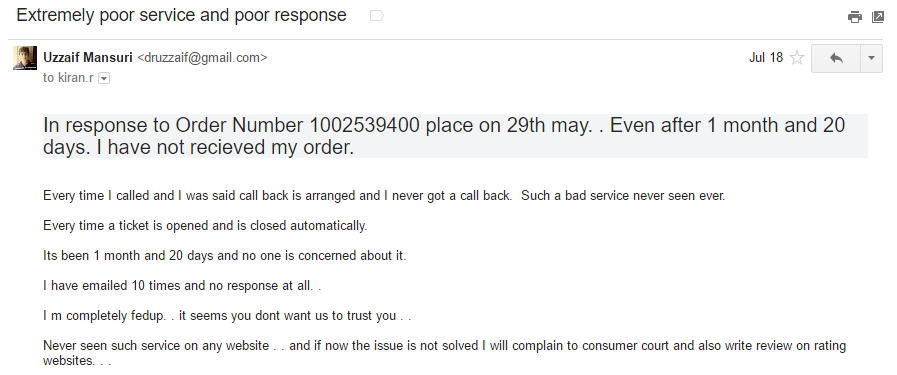Click the highlighted line 'days. I have not recieved my order.'

pyautogui.click(x=199, y=147)
